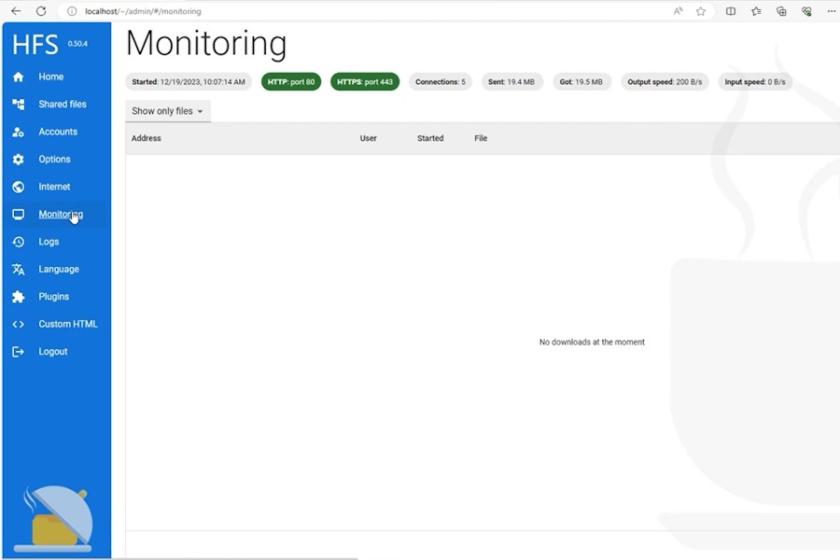
Task: Click the Input speed 0 B/s chip
Action: [755, 82]
